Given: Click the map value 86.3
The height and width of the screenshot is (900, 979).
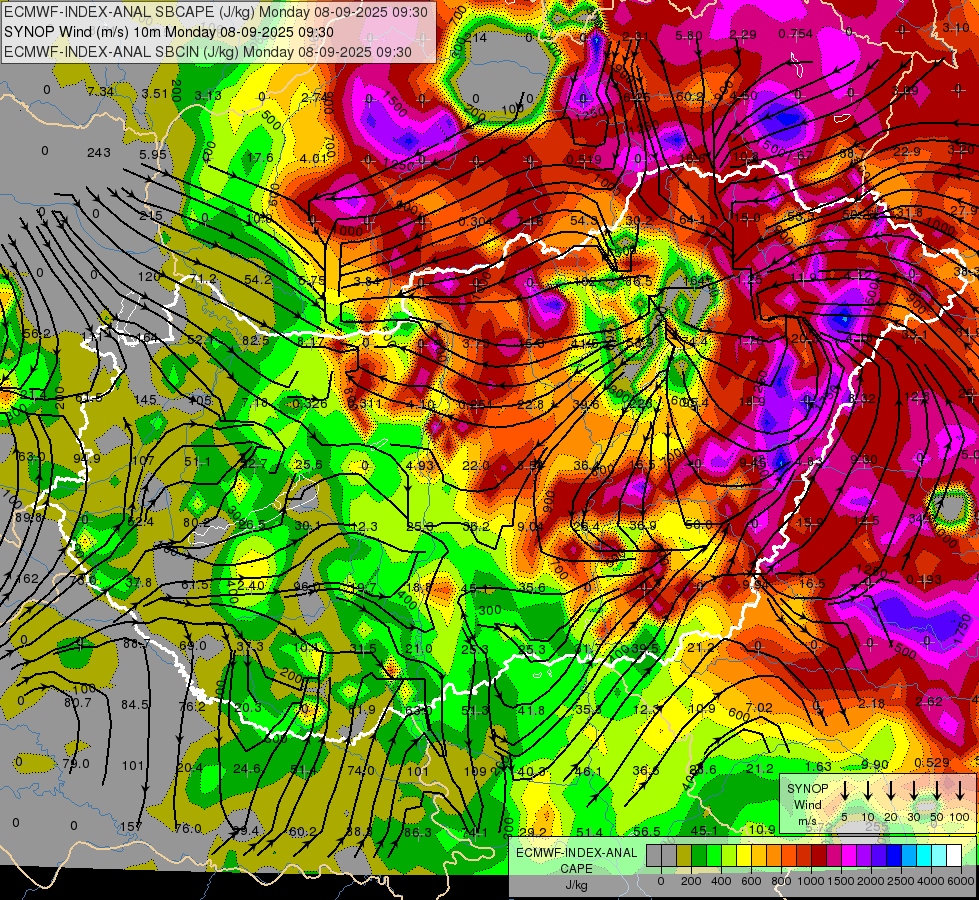Looking at the screenshot, I should point(418,832).
